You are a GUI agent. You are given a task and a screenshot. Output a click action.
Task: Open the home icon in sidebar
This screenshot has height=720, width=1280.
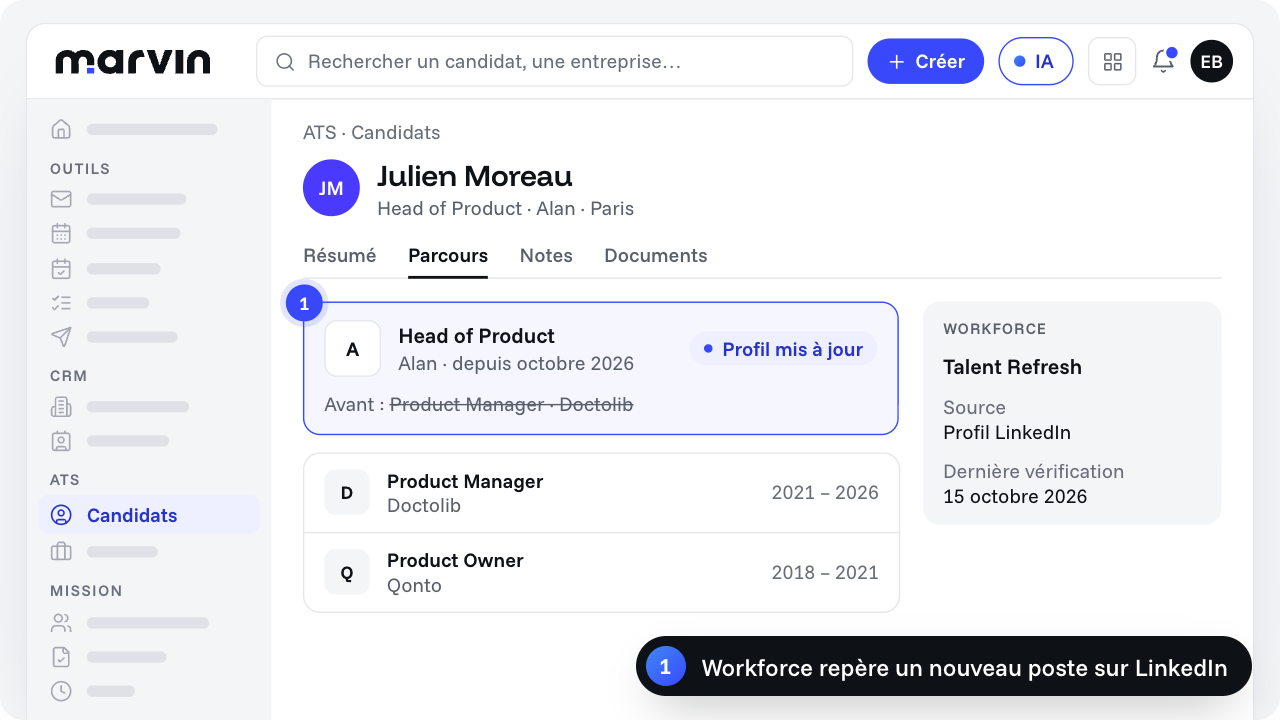click(61, 129)
